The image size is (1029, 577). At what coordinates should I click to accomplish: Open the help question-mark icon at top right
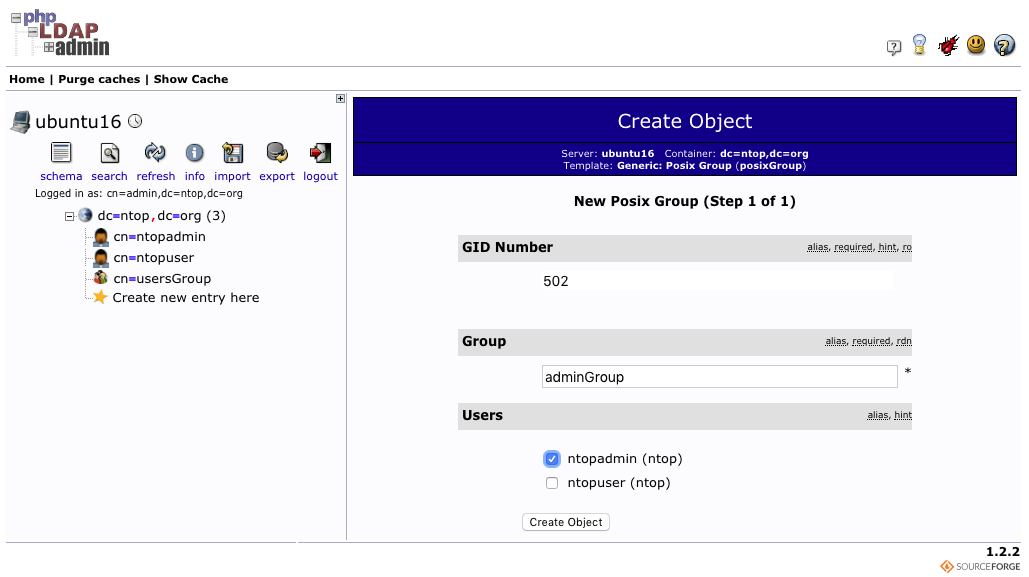[1004, 45]
